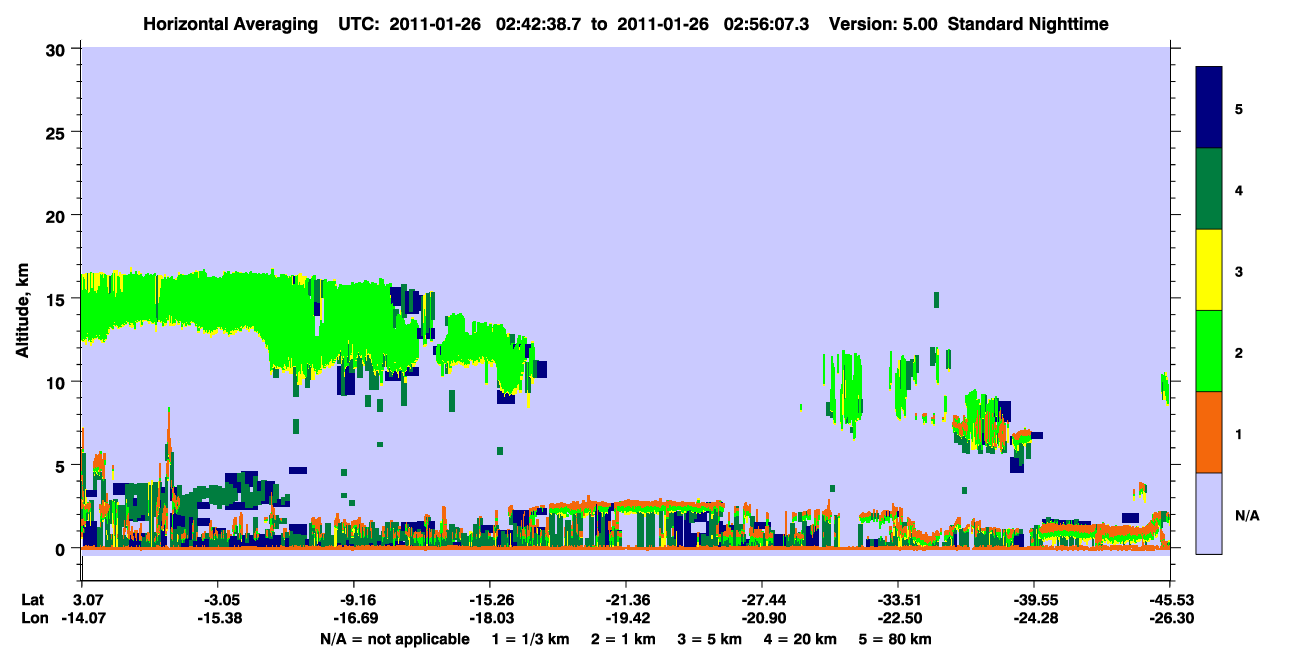Click the longitude value -19.42
The width and height of the screenshot is (1300, 667).
[625, 619]
